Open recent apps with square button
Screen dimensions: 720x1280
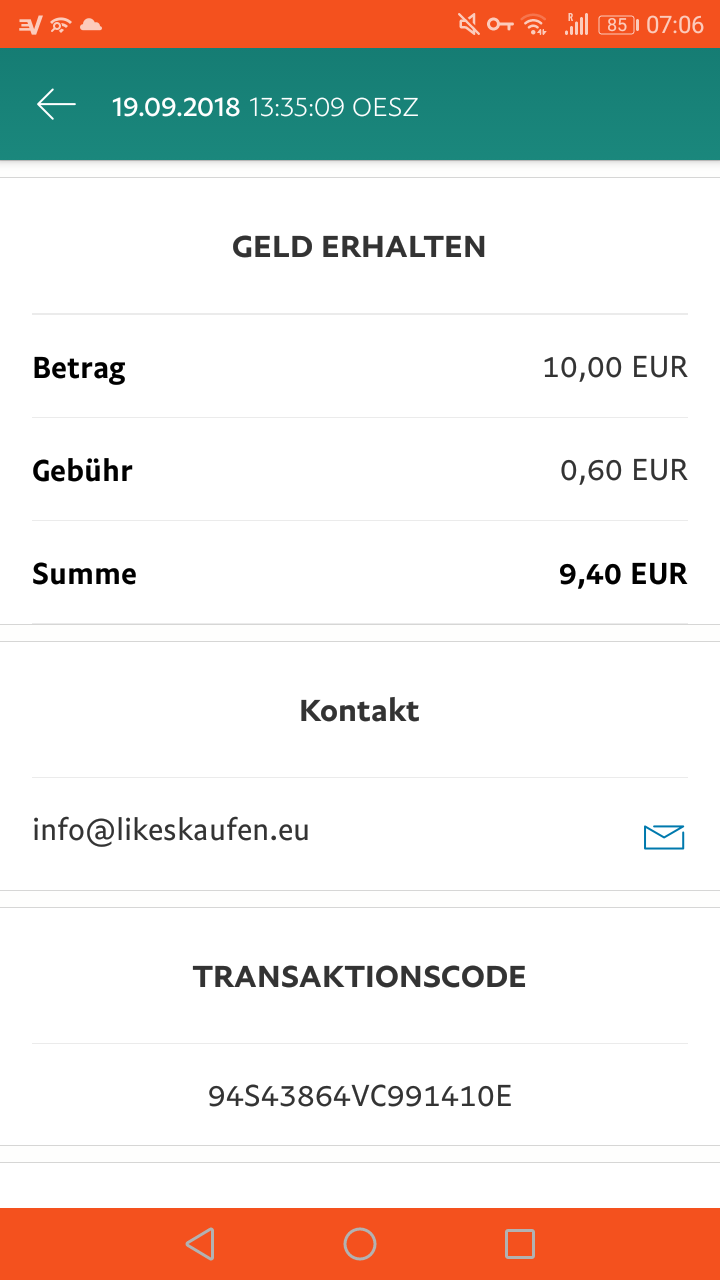[520, 1244]
